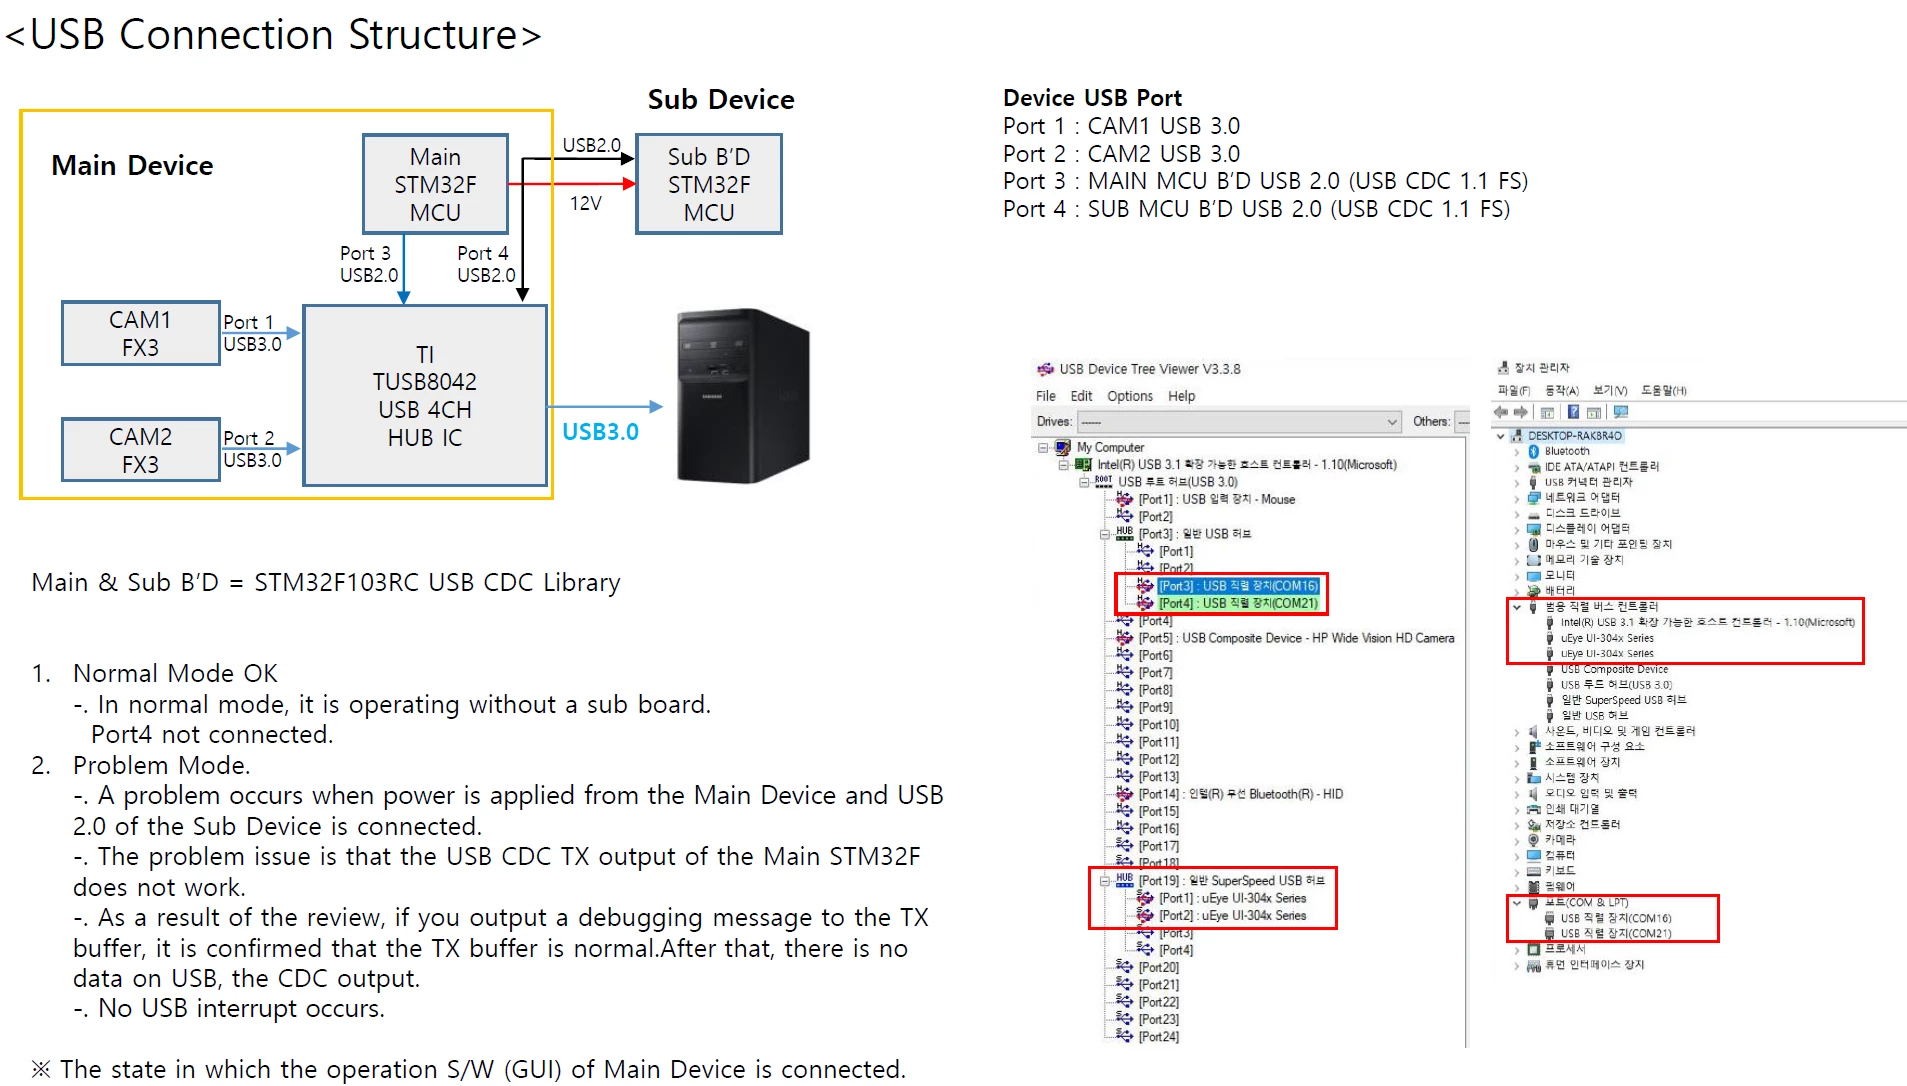This screenshot has height=1086, width=1907.
Task: Collapse the Port19 SuperSpeed USB hub node
Action: click(x=1105, y=881)
